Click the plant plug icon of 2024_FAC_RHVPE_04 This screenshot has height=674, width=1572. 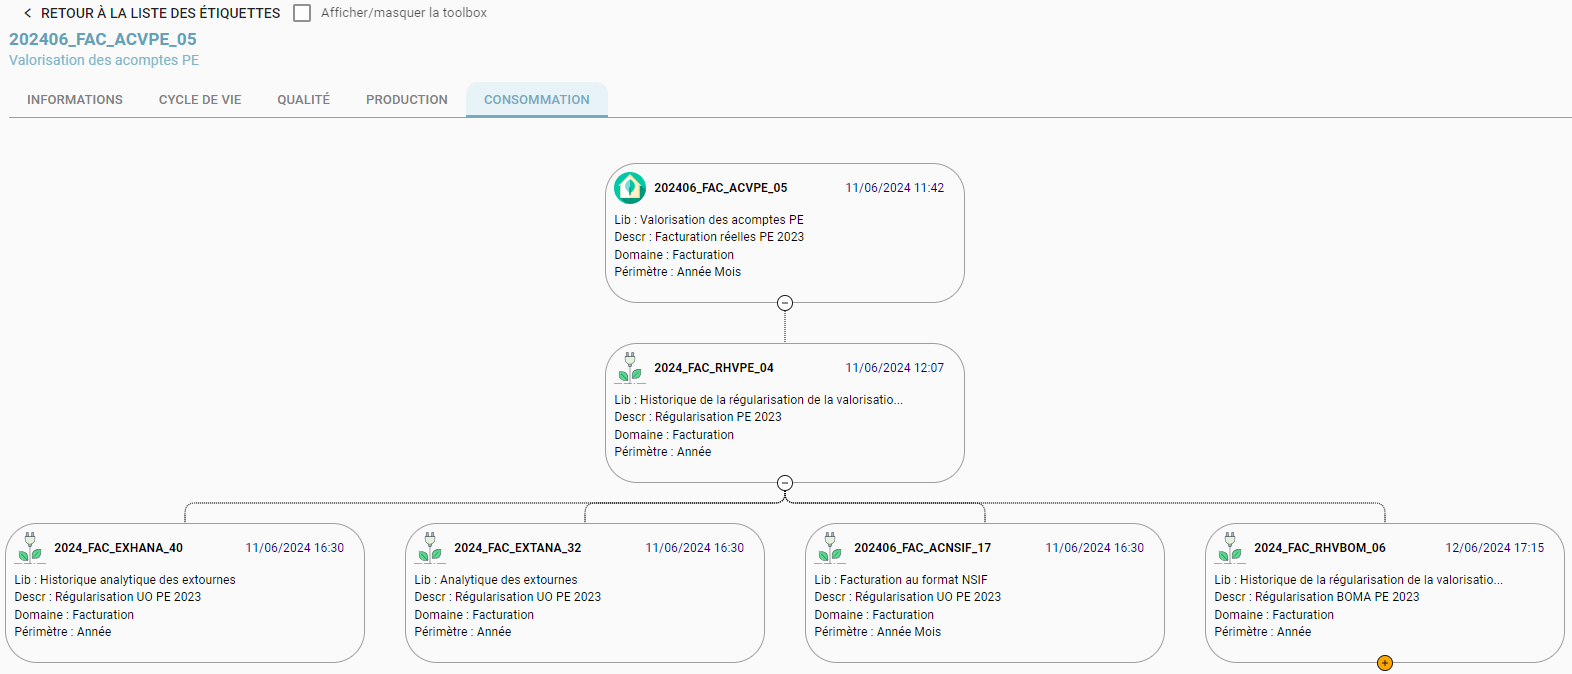coord(630,367)
